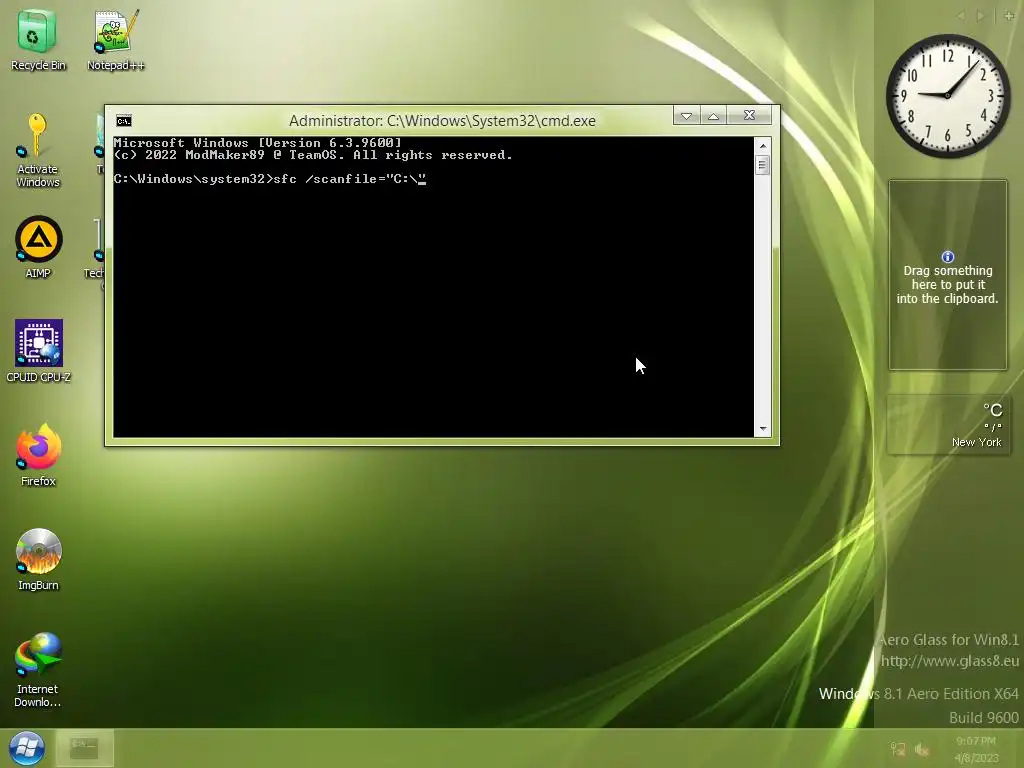Click the volume speaker tray icon
The width and height of the screenshot is (1024, 768).
(922, 749)
